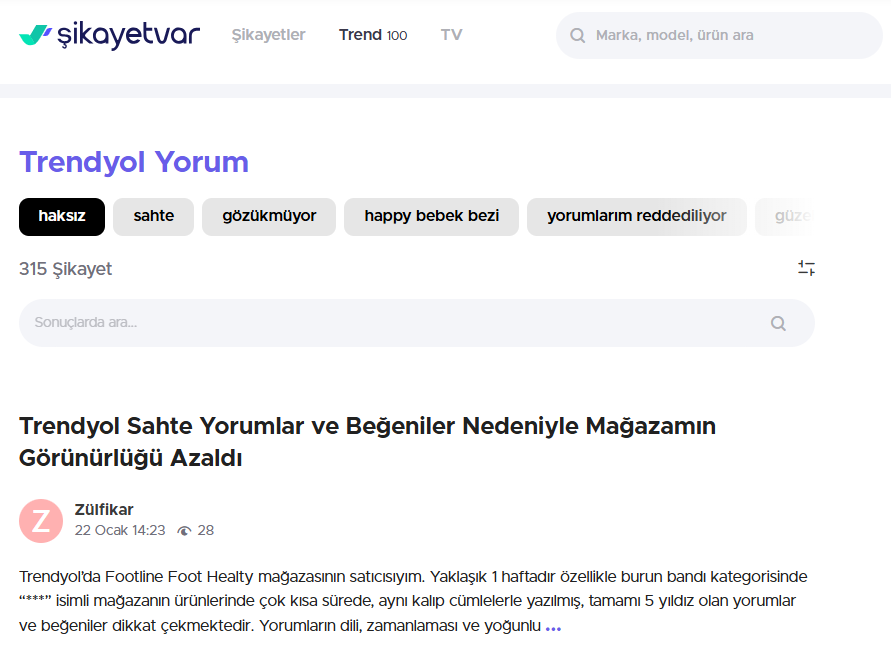Screen dimensions: 891x672
Task: Click Zülfikar's pink avatar icon
Action: tap(41, 520)
